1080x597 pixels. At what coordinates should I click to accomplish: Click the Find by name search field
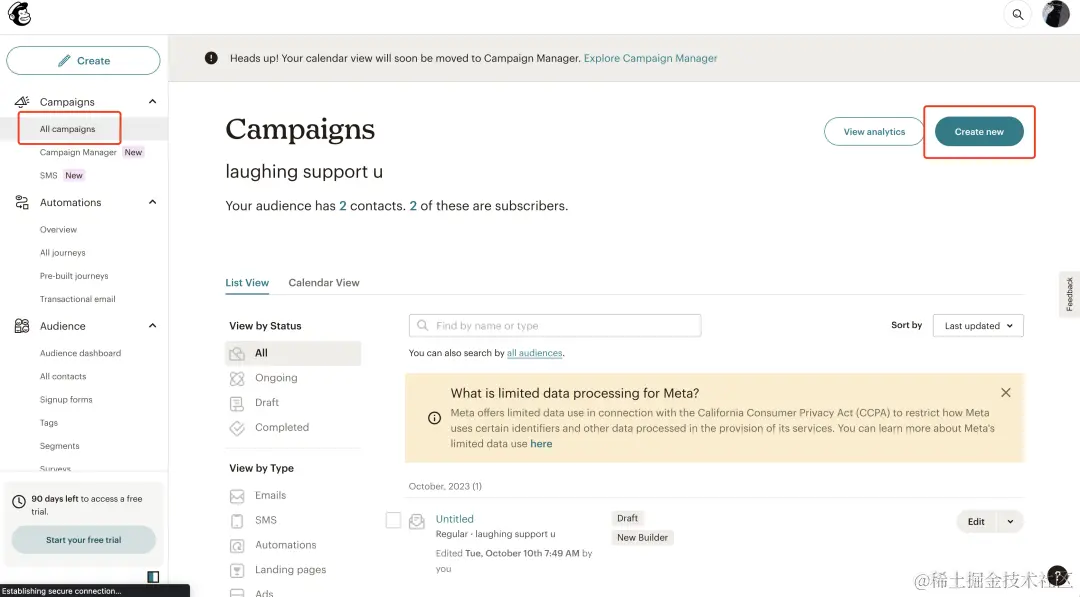(x=555, y=326)
